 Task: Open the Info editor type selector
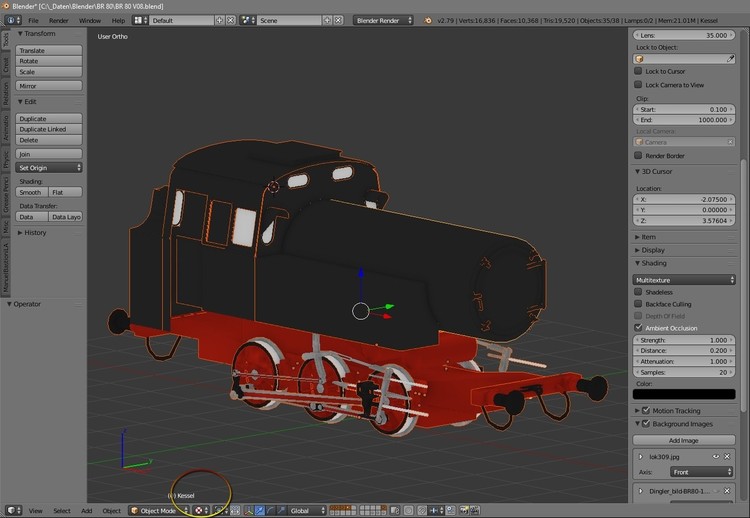pos(13,20)
